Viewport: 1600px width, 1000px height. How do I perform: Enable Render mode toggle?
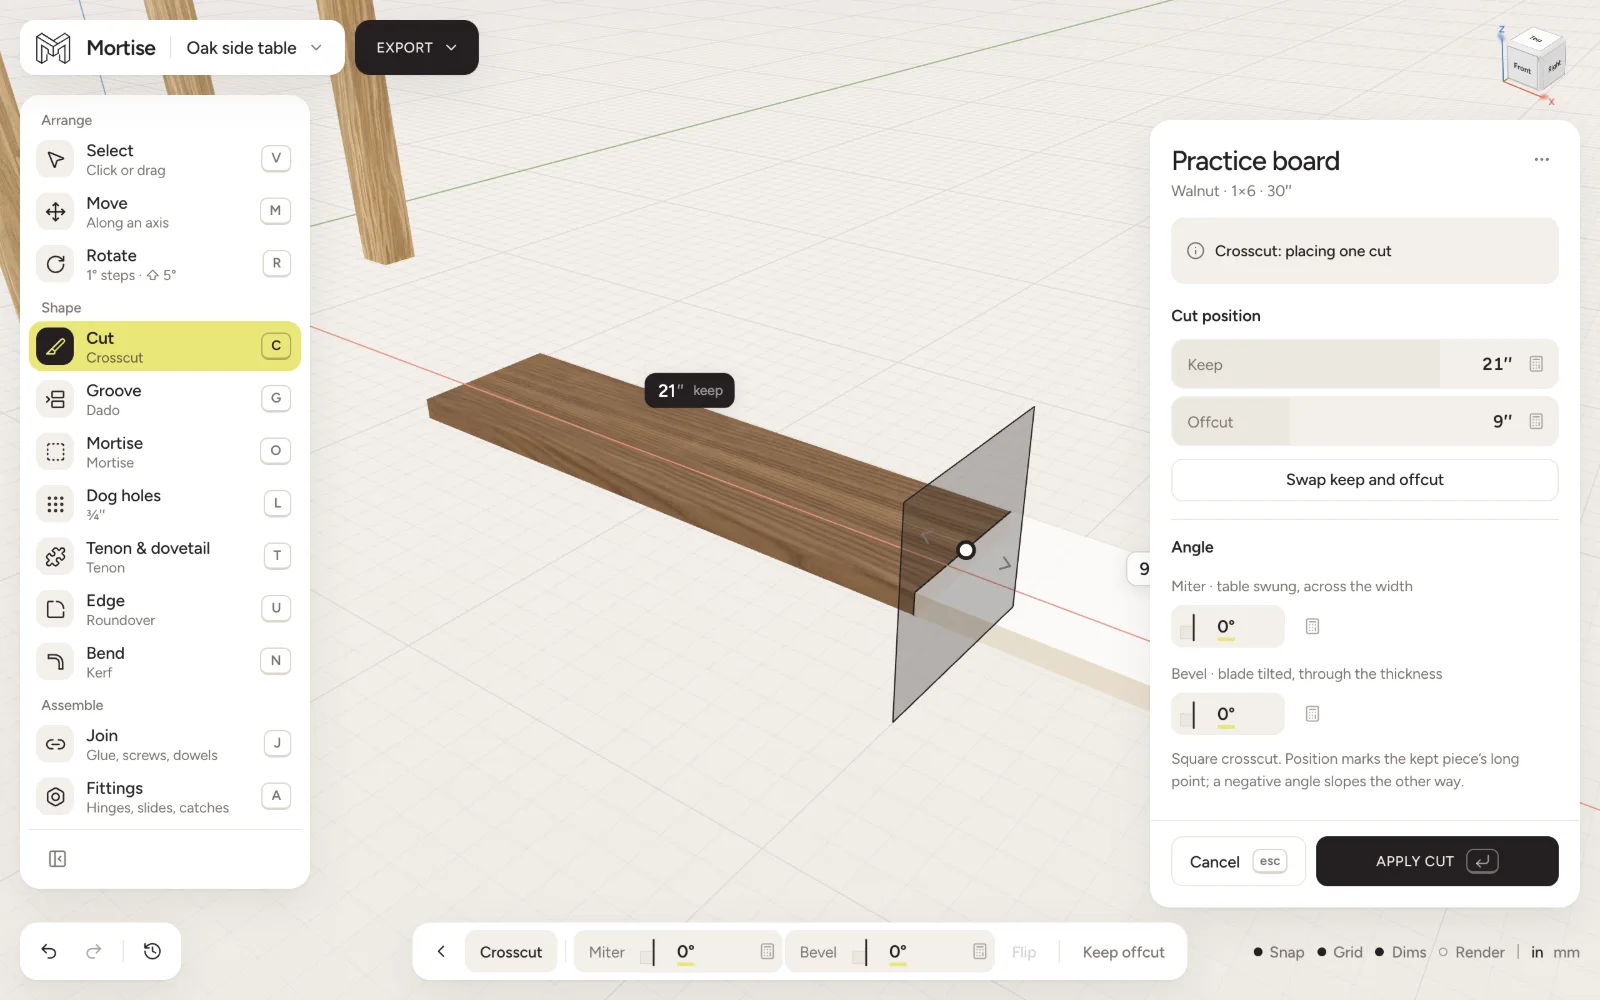click(x=1471, y=952)
